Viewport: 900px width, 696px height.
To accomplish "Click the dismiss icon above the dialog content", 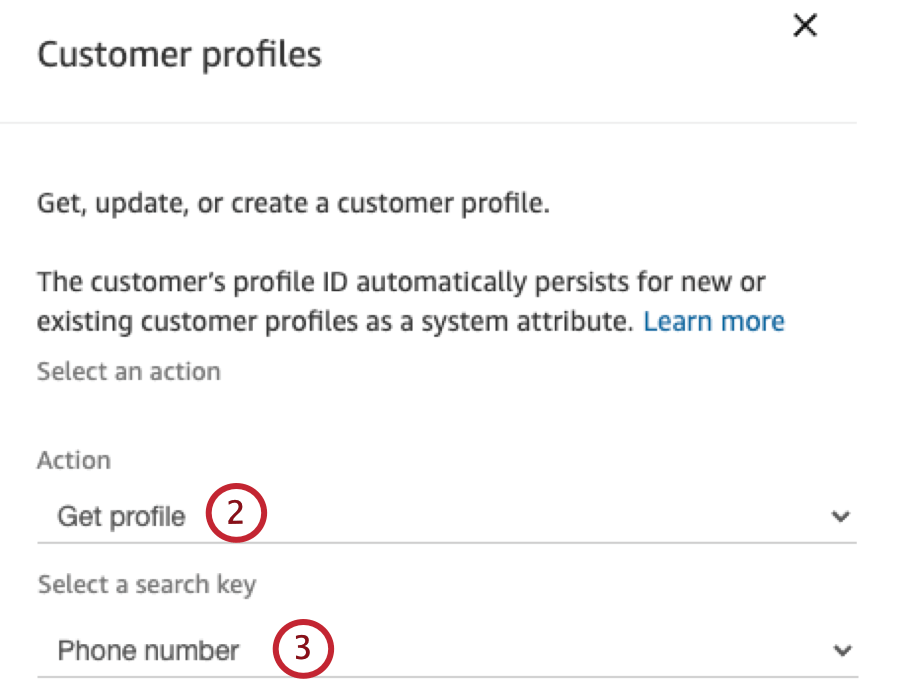I will [x=805, y=25].
